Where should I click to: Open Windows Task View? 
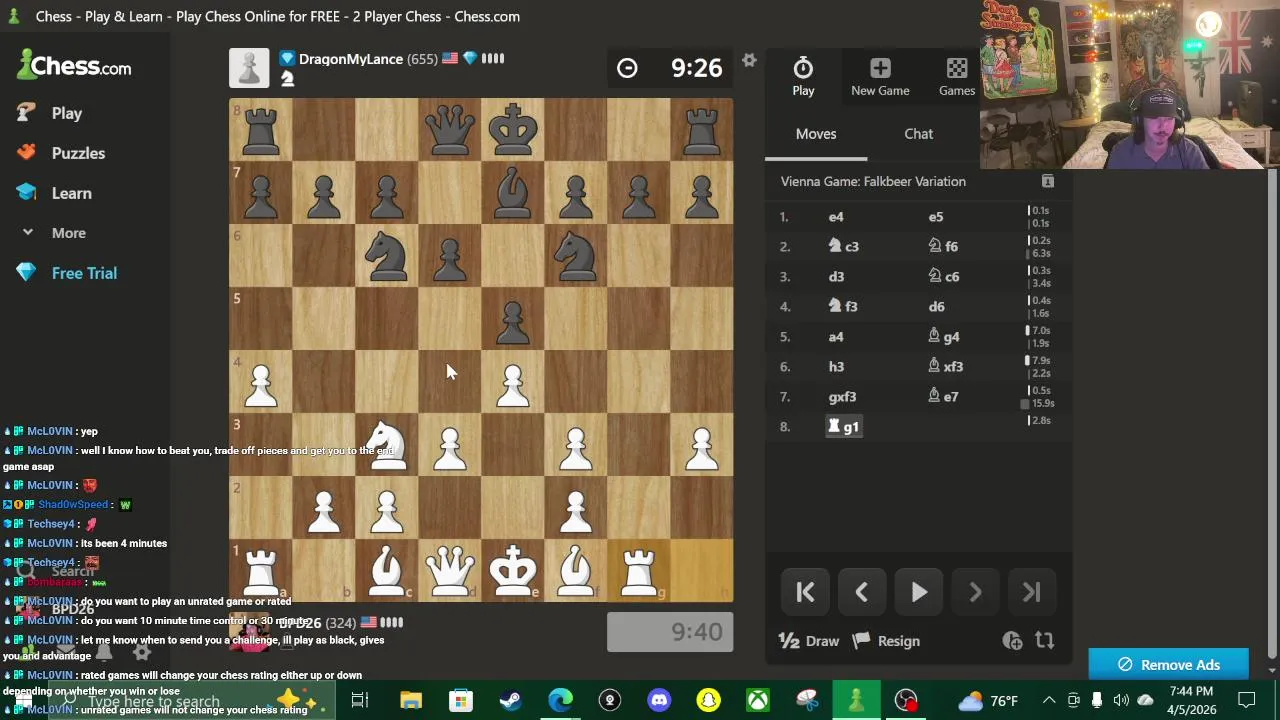[x=359, y=700]
